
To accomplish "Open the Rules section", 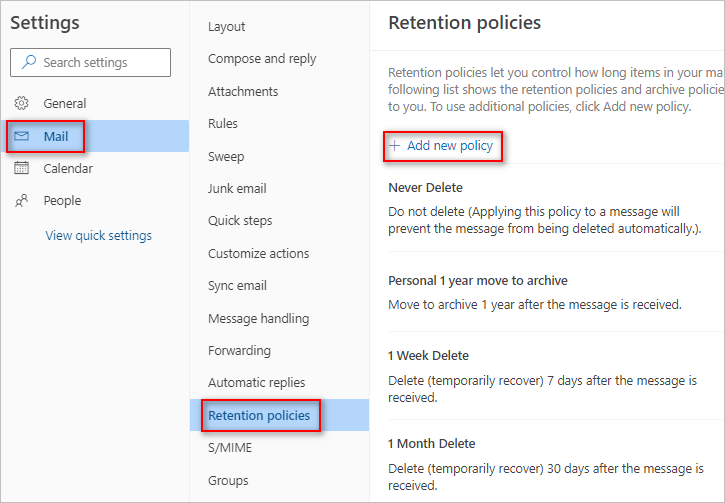I will [223, 123].
